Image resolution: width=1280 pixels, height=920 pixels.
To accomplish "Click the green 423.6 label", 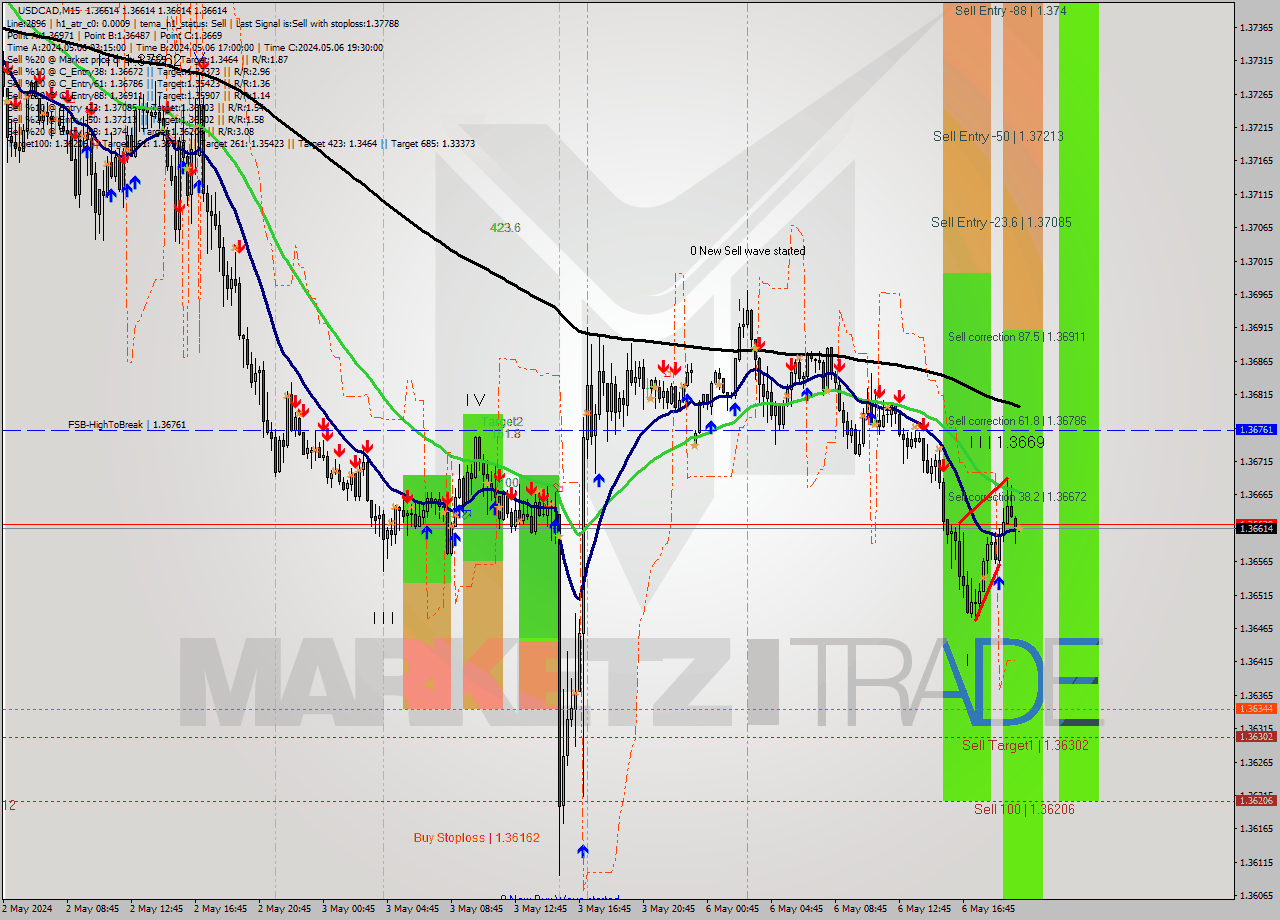I will (x=505, y=228).
